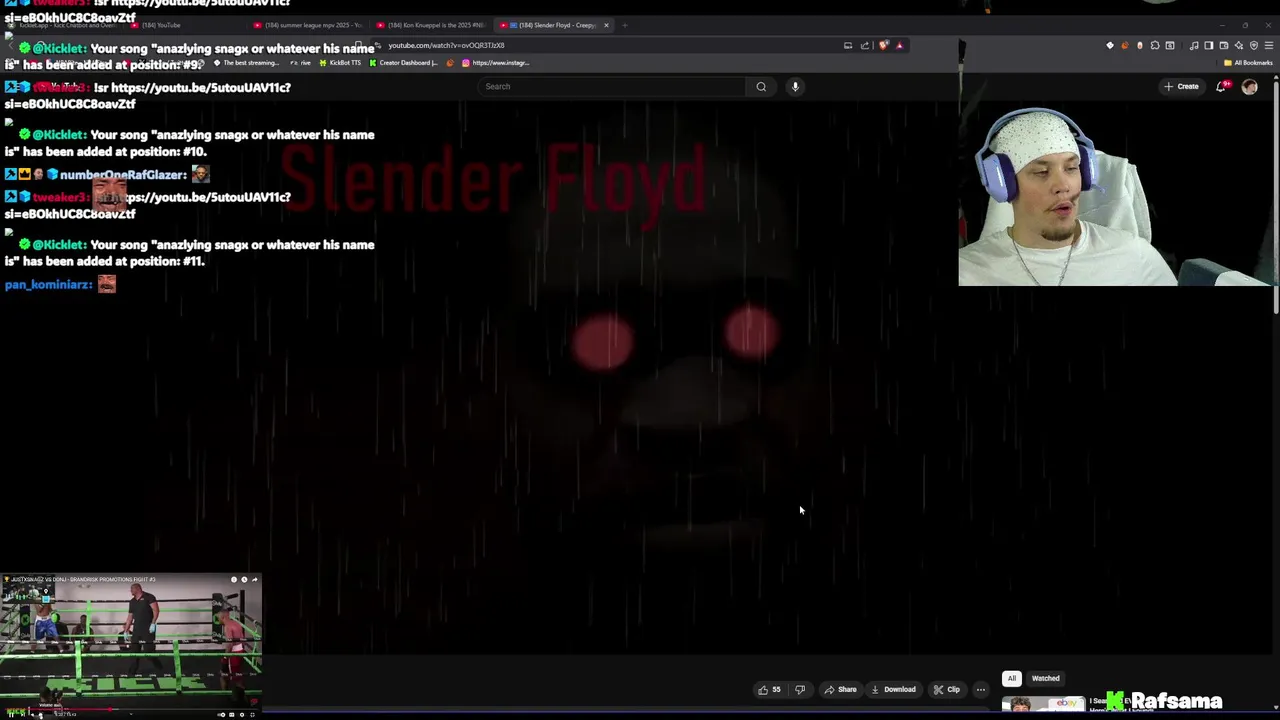Viewport: 1280px width, 720px height.
Task: Download the video
Action: [x=893, y=689]
